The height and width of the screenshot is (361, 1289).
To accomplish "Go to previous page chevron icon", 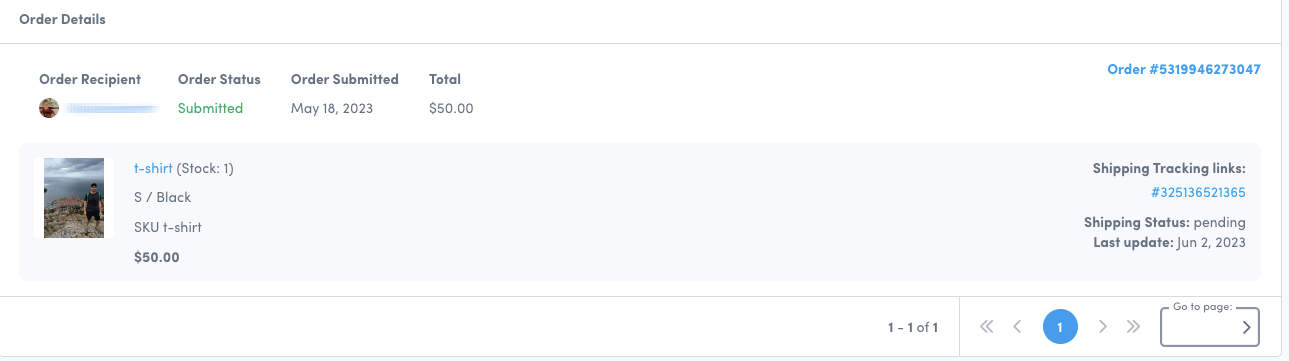I will [x=1017, y=326].
